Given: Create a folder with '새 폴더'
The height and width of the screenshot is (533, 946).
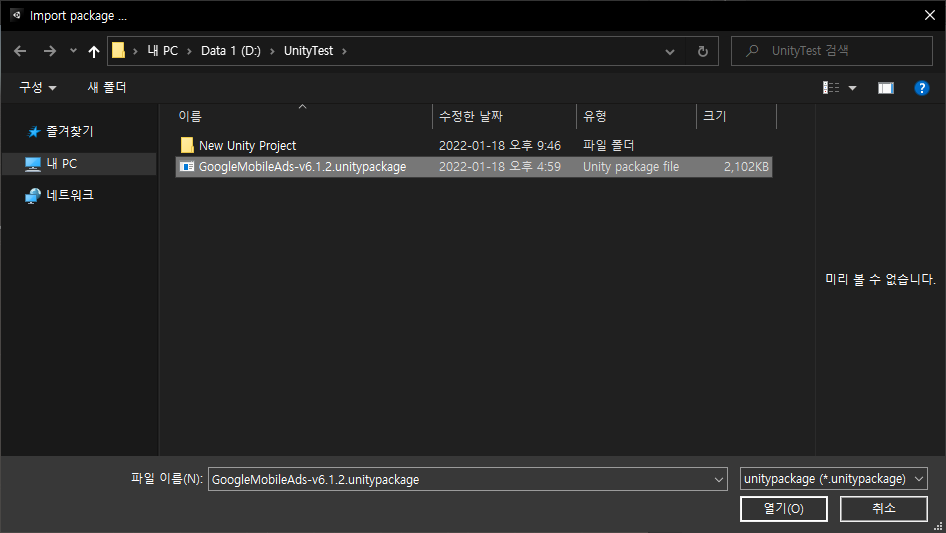Looking at the screenshot, I should [x=107, y=88].
